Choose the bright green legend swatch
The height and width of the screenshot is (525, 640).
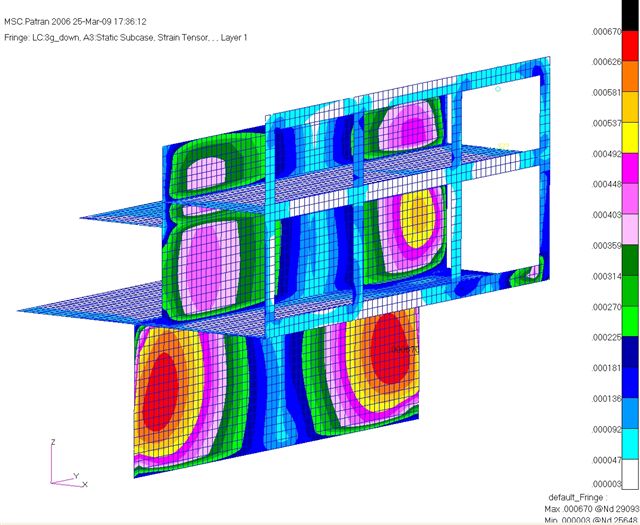pos(630,322)
